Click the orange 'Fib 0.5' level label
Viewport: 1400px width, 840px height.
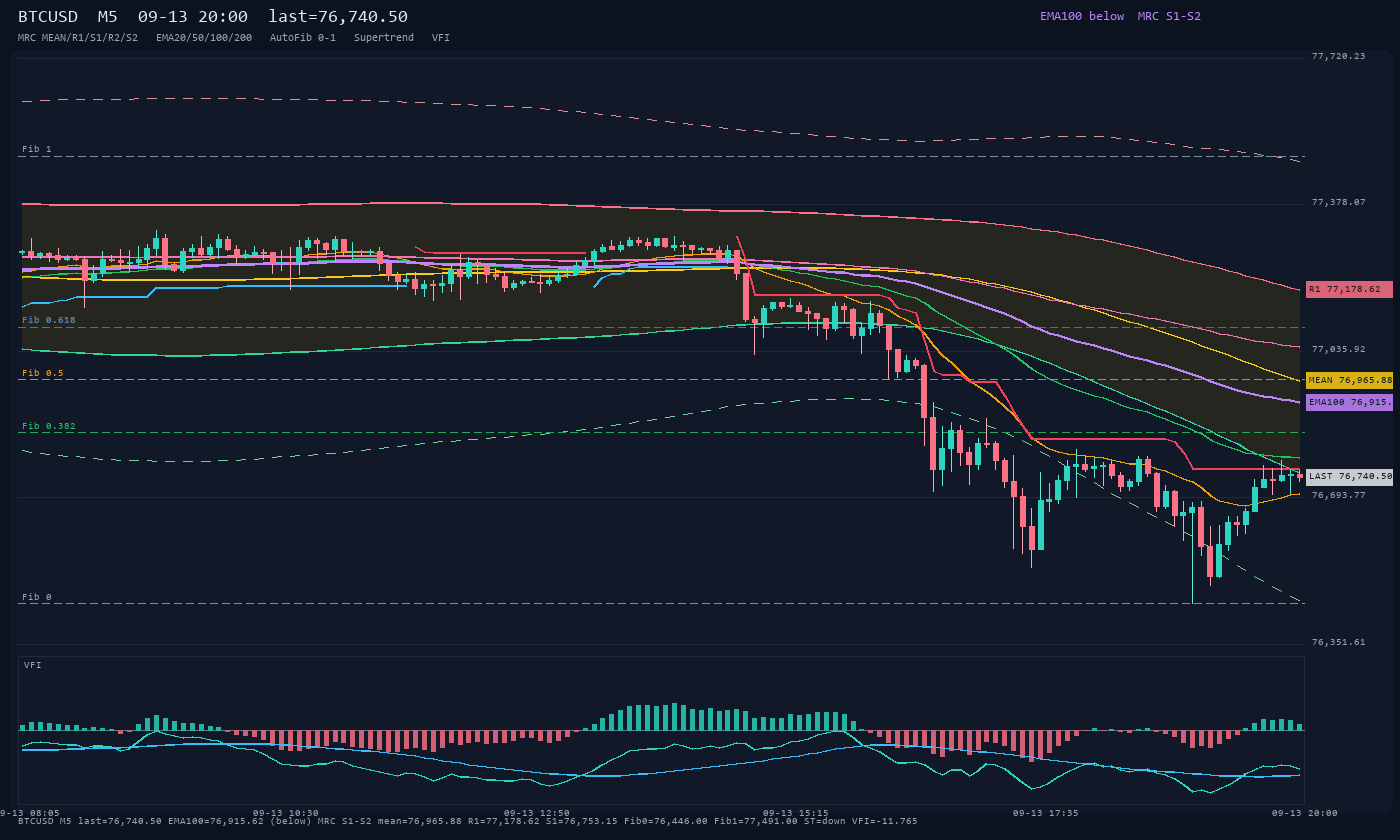tap(43, 373)
